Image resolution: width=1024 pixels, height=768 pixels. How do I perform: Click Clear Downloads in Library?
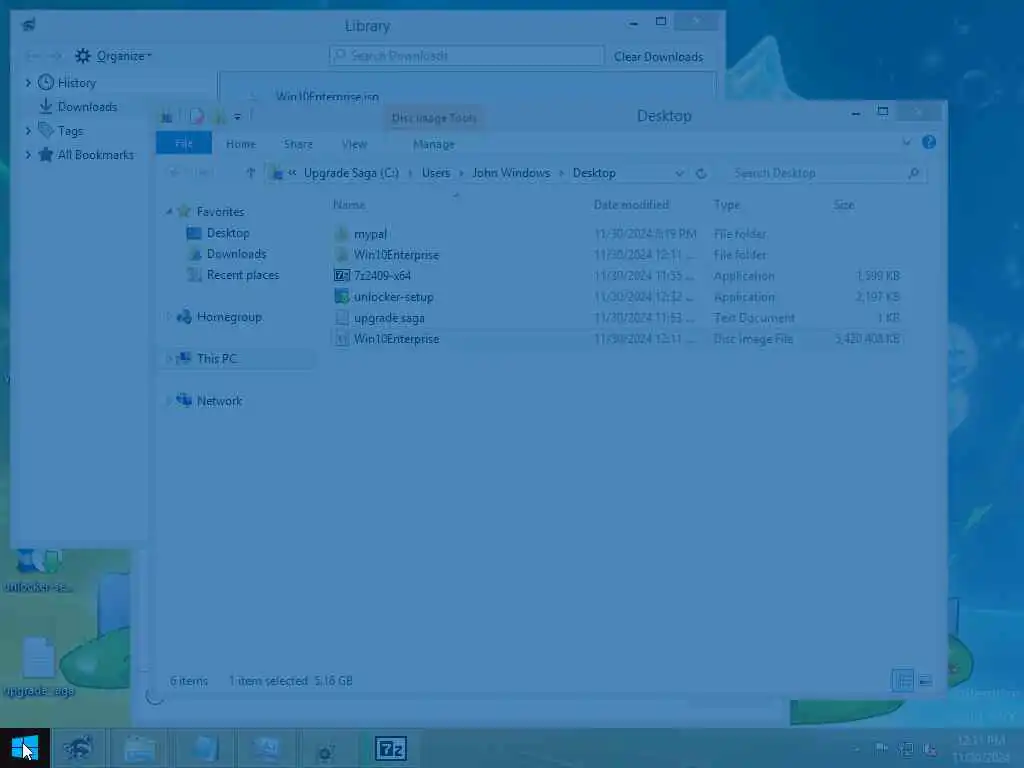tap(658, 57)
